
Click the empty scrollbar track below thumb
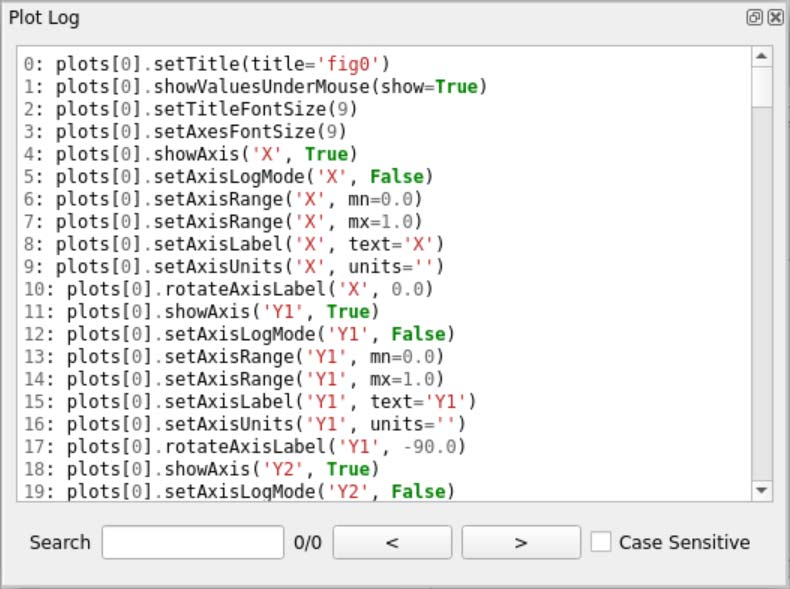click(x=761, y=300)
